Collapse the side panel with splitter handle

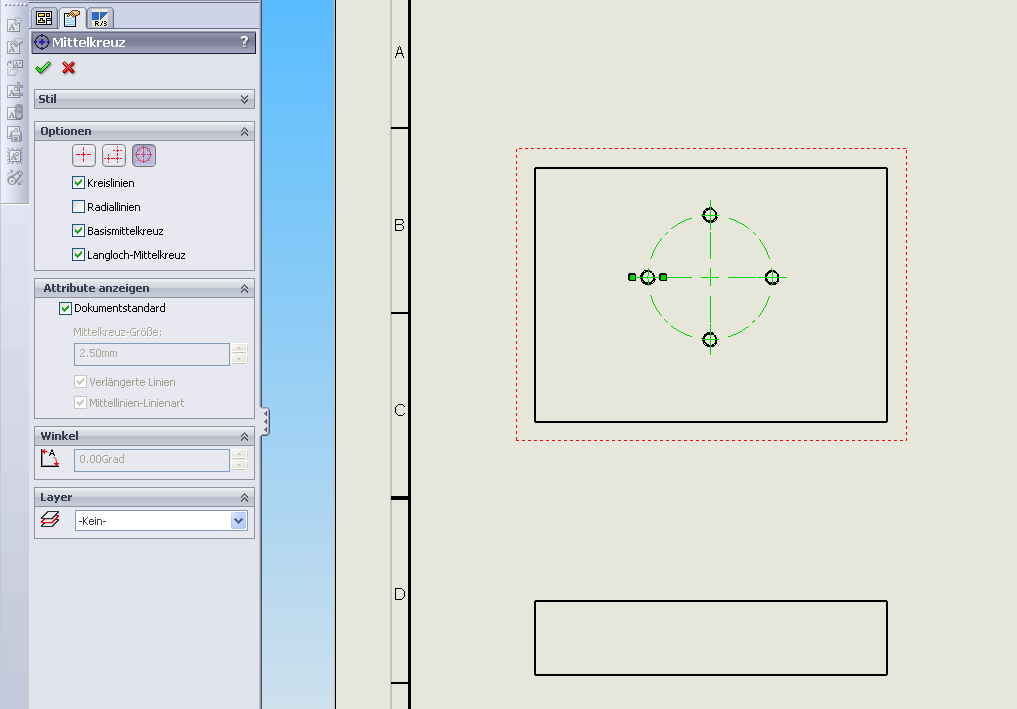point(265,422)
